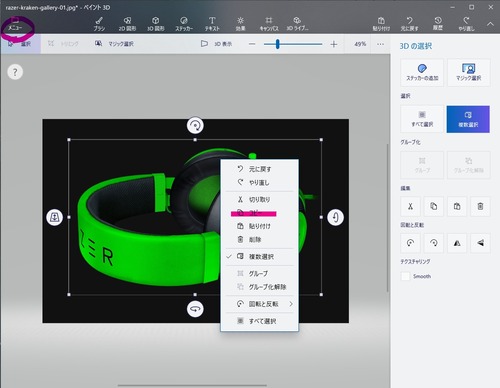
Task: Flip horizontal using the right panel icon
Action: coord(457,243)
